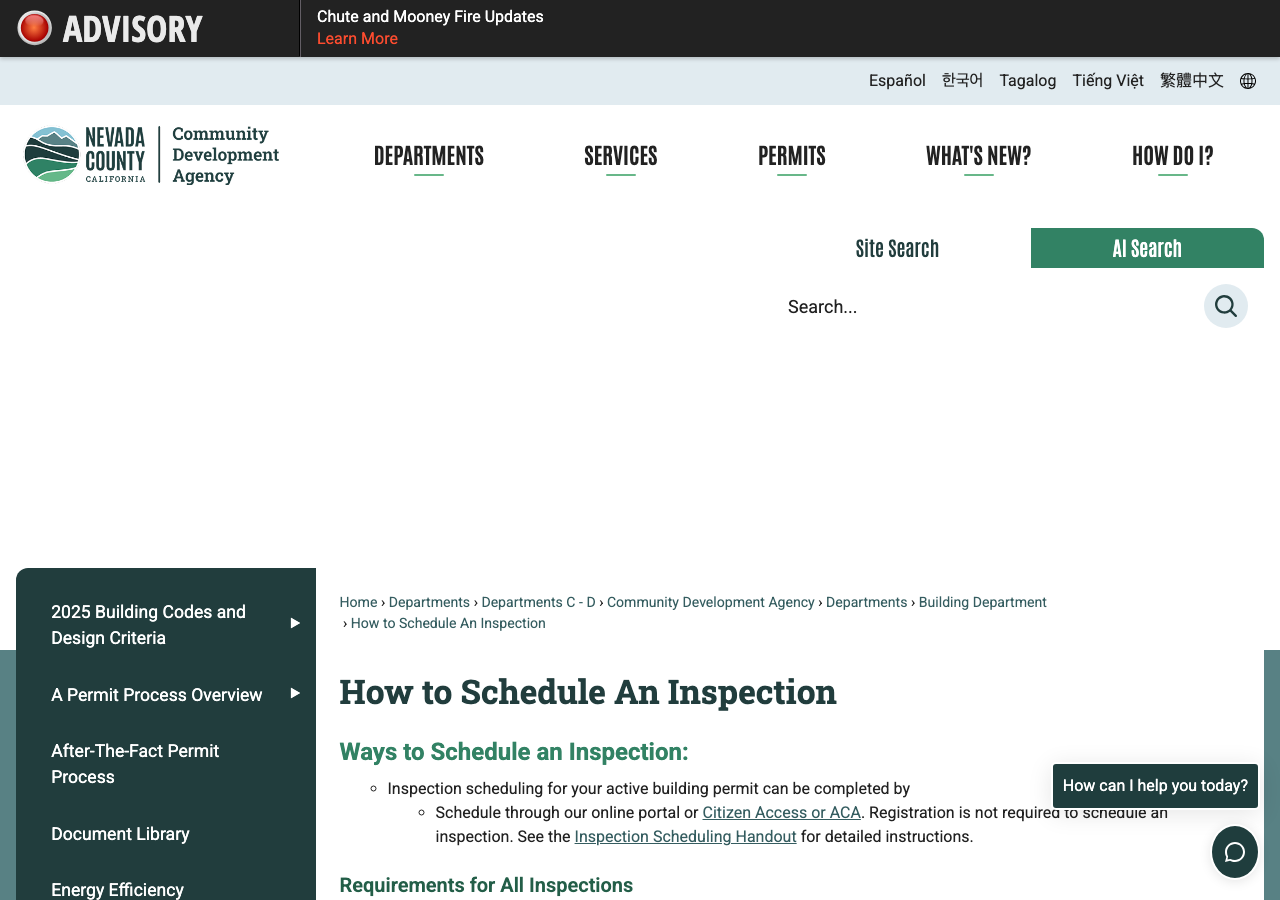This screenshot has height=900, width=1280.
Task: Follow the Learn More advisory link
Action: [x=357, y=39]
